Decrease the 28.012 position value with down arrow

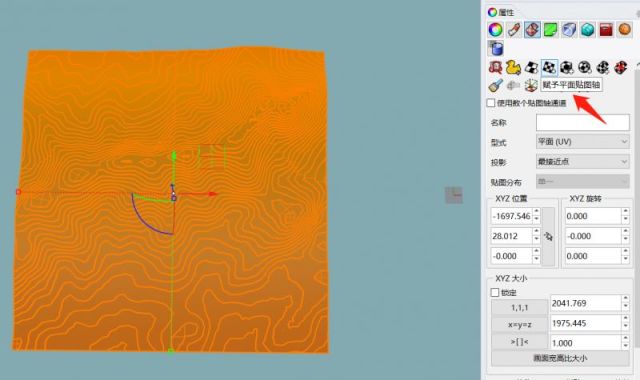tap(536, 240)
